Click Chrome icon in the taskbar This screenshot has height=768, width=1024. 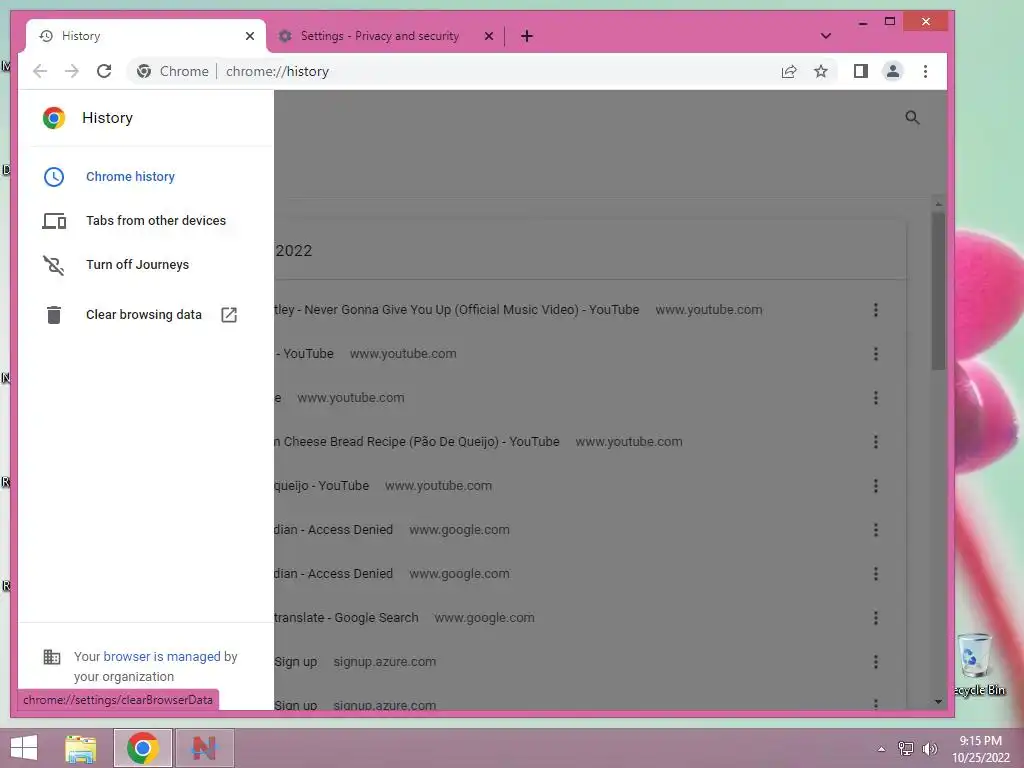click(x=143, y=748)
